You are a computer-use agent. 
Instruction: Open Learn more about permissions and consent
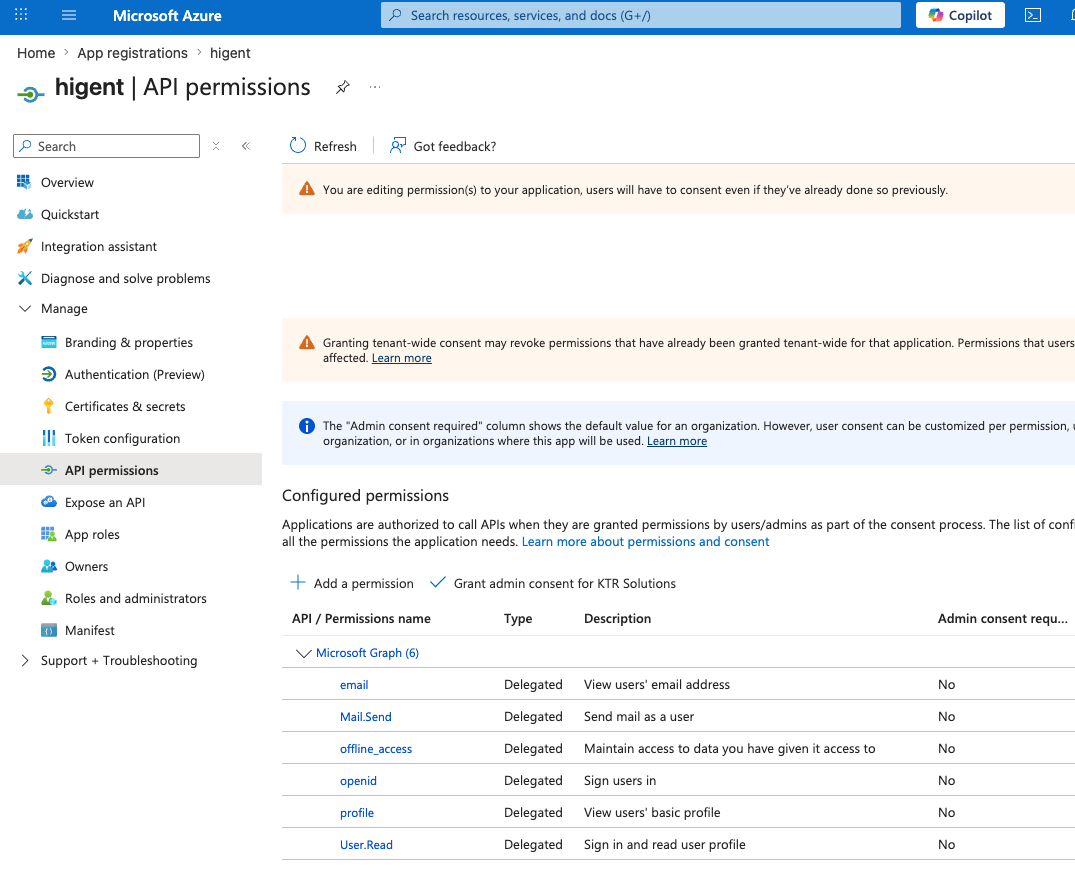tap(645, 542)
